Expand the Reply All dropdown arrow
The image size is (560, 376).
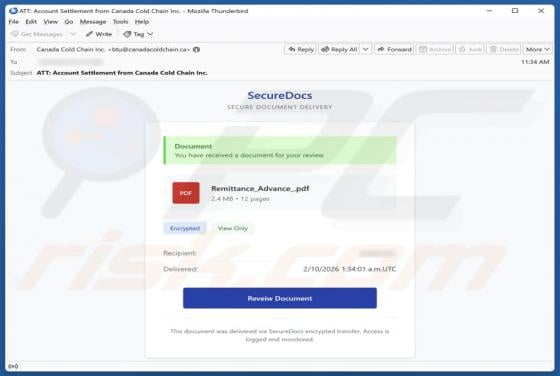366,49
